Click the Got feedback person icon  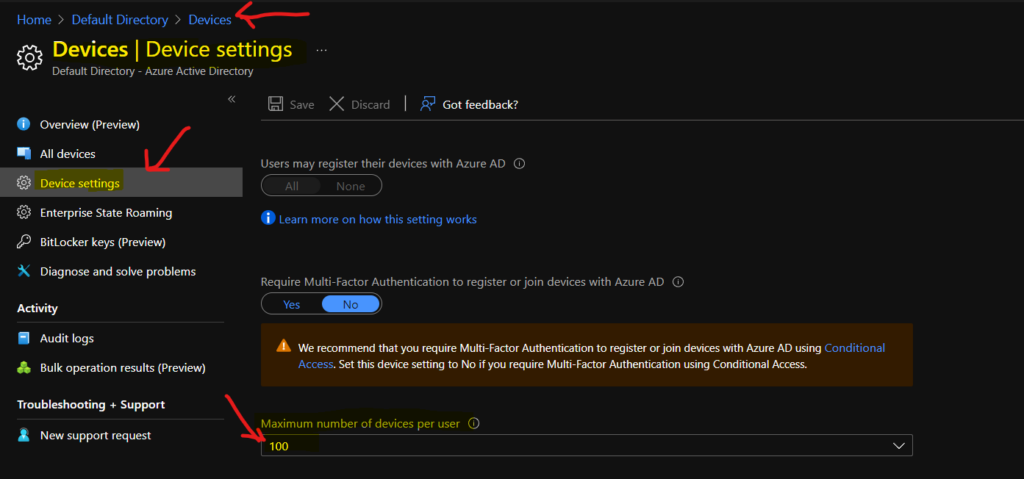tap(428, 105)
